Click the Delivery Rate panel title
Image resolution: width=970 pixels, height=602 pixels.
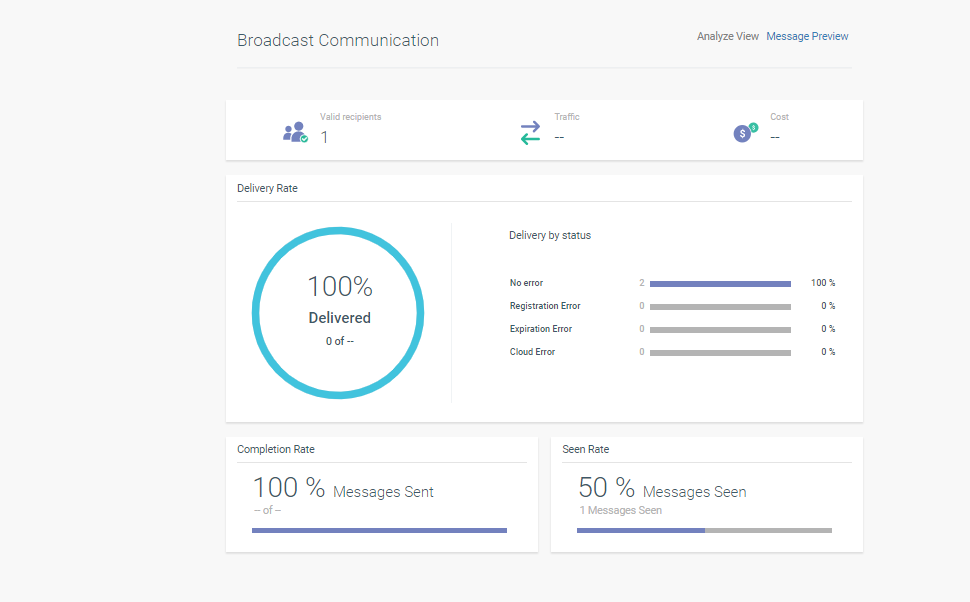[x=267, y=188]
